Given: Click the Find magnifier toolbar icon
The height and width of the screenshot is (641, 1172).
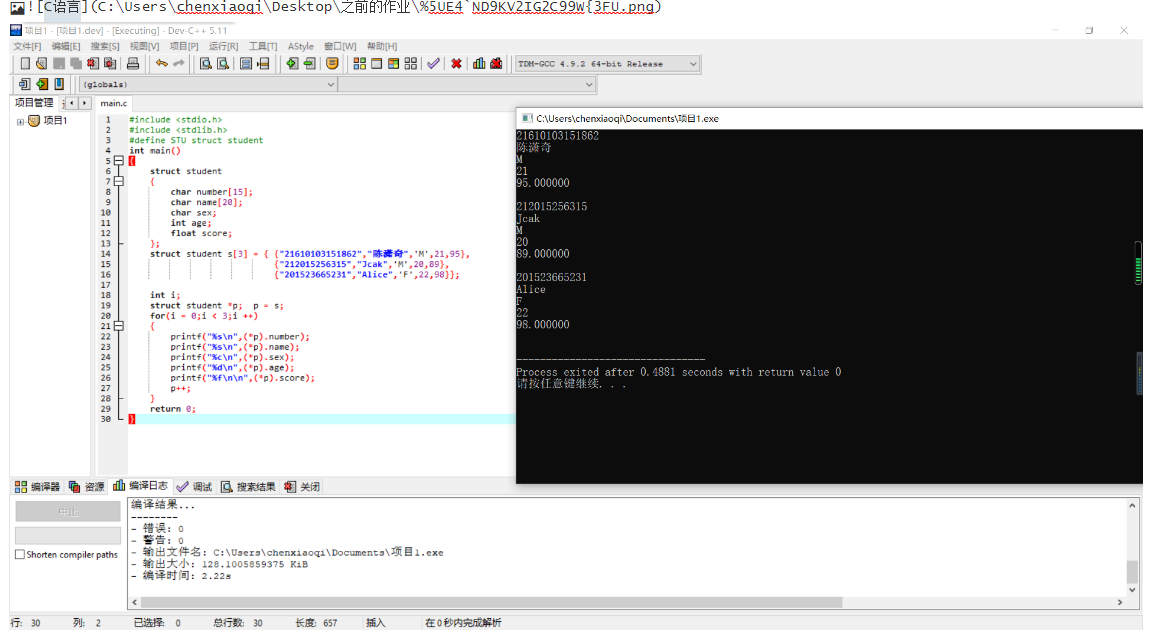Looking at the screenshot, I should pyautogui.click(x=205, y=64).
